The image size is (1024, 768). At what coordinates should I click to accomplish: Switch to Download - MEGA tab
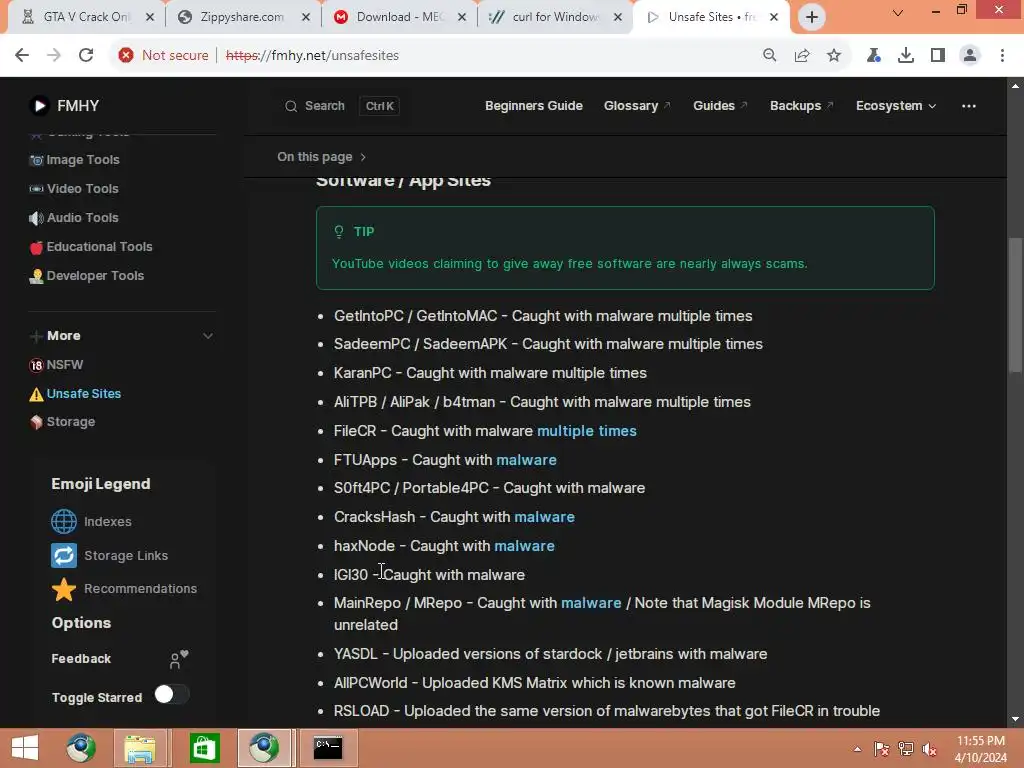[x=398, y=17]
